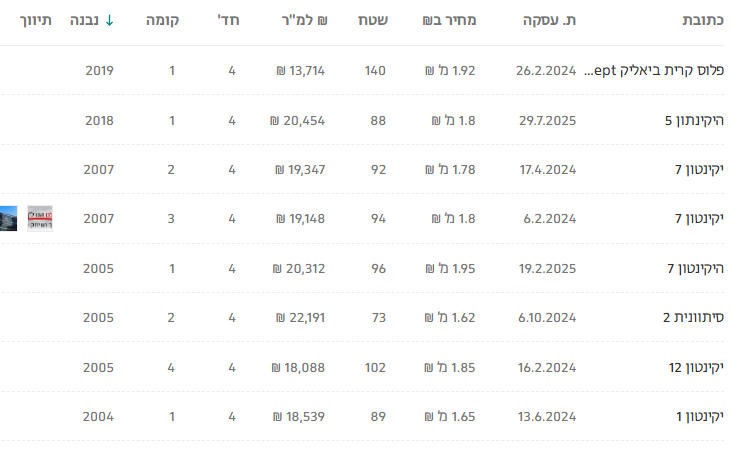This screenshot has width=751, height=461.
Task: Open the blue building photo thumbnail
Action: (x=8, y=218)
